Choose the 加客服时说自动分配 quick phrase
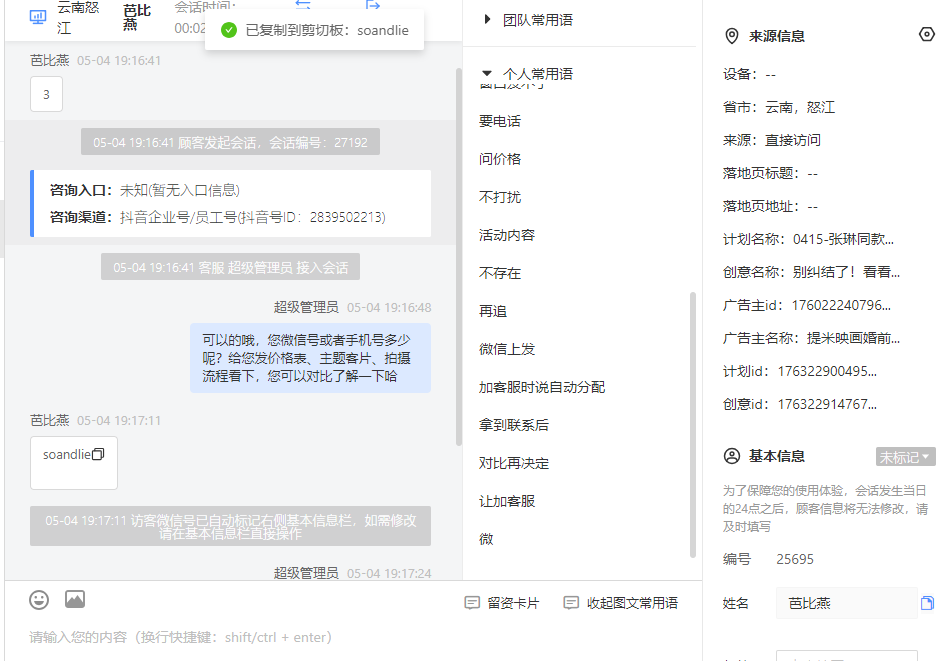 point(542,387)
